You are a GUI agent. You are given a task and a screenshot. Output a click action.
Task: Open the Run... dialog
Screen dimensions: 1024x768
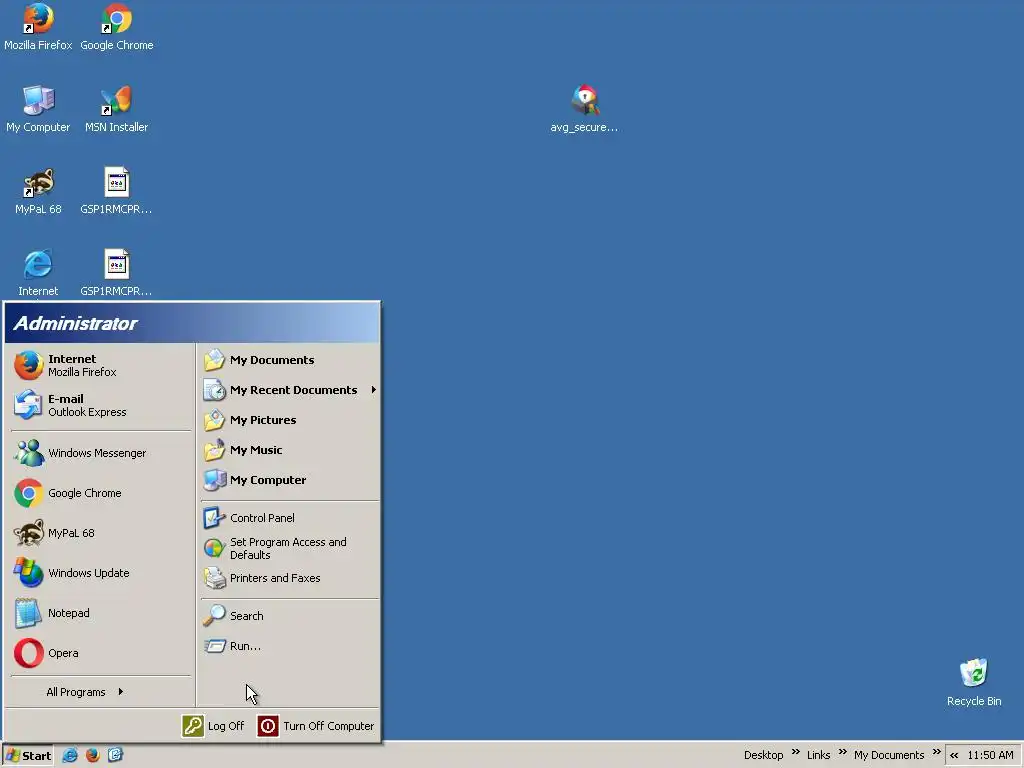click(x=289, y=646)
